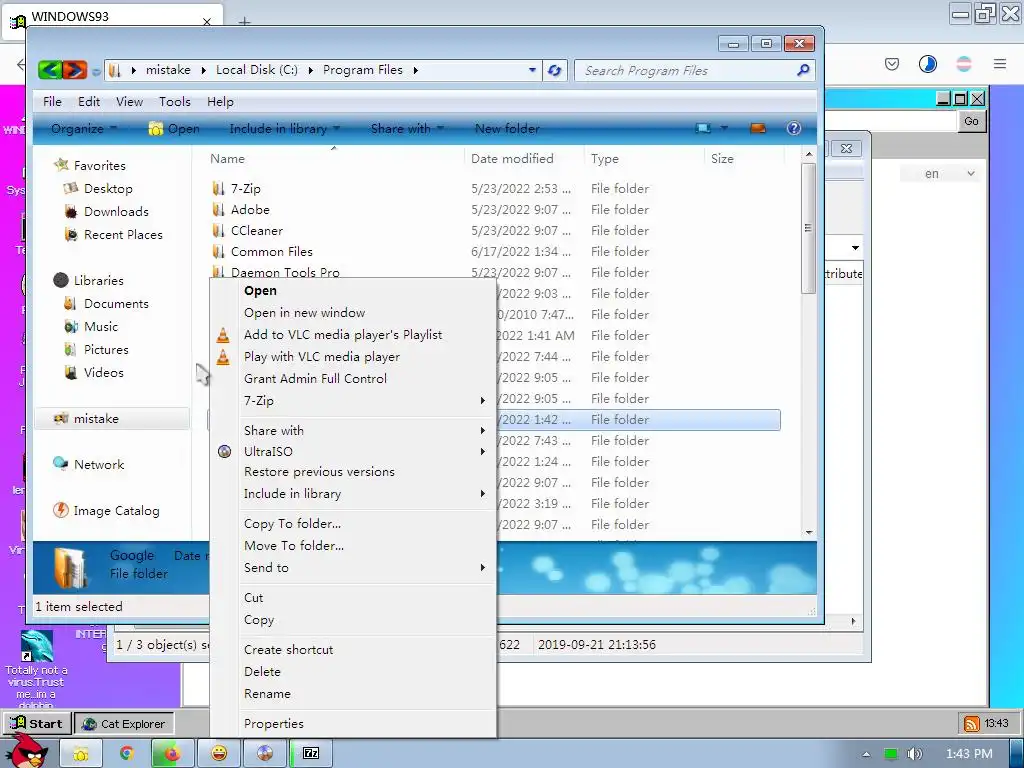Image resolution: width=1024 pixels, height=768 pixels.
Task: Open the address bar history dropdown arrow
Action: click(532, 70)
